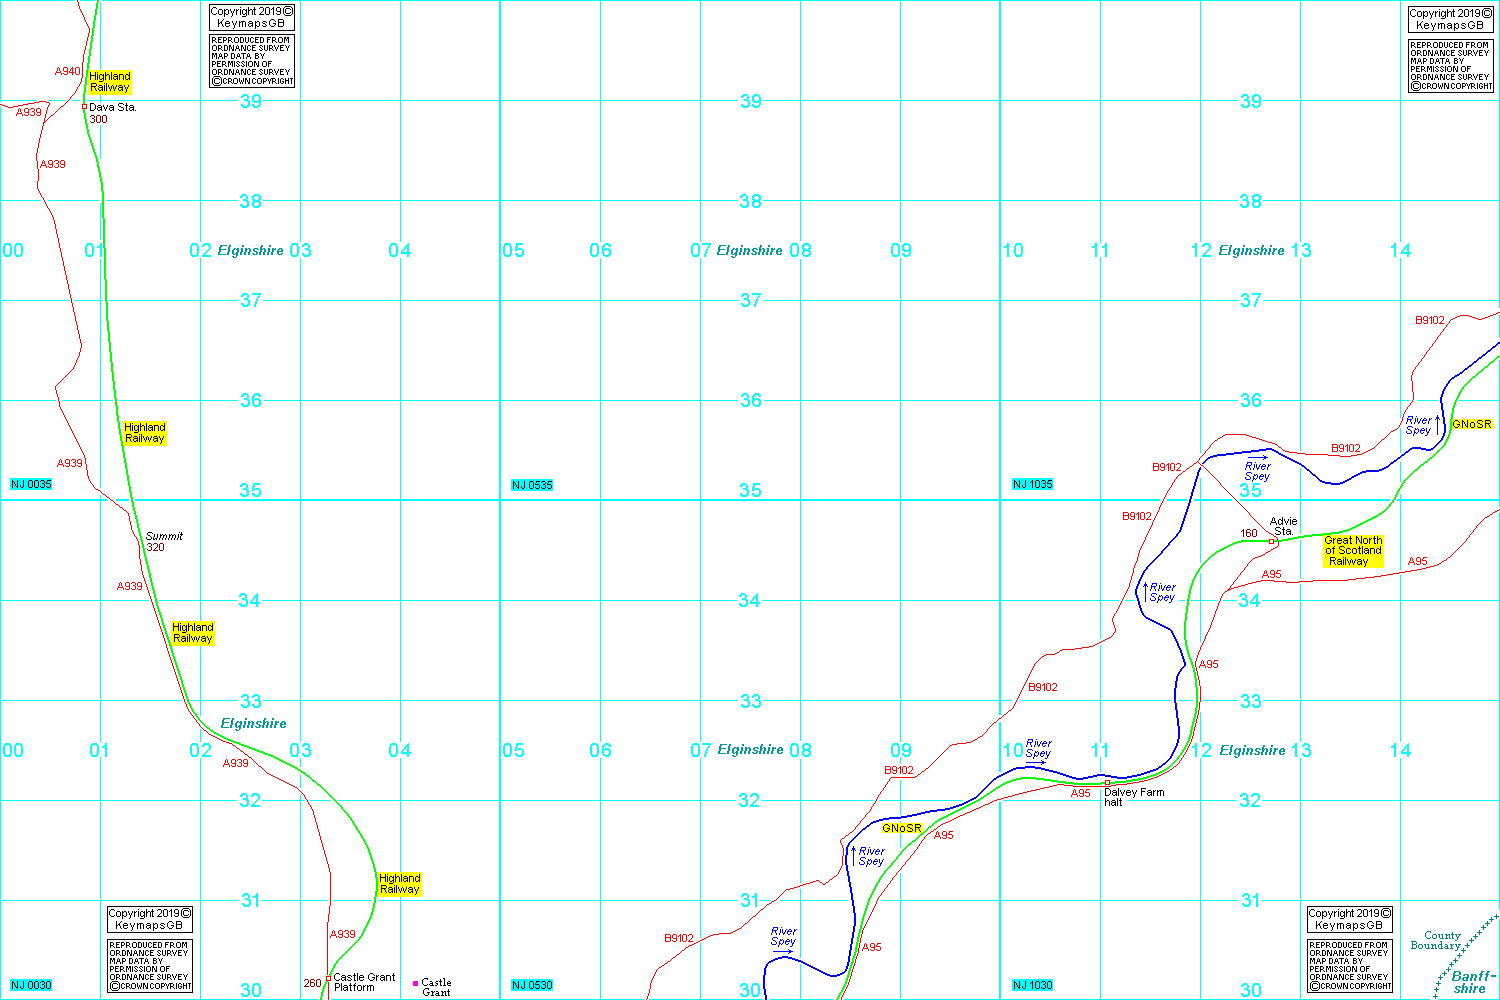Click the Dava Sta. station marker
This screenshot has height=1000, width=1500.
click(x=85, y=107)
